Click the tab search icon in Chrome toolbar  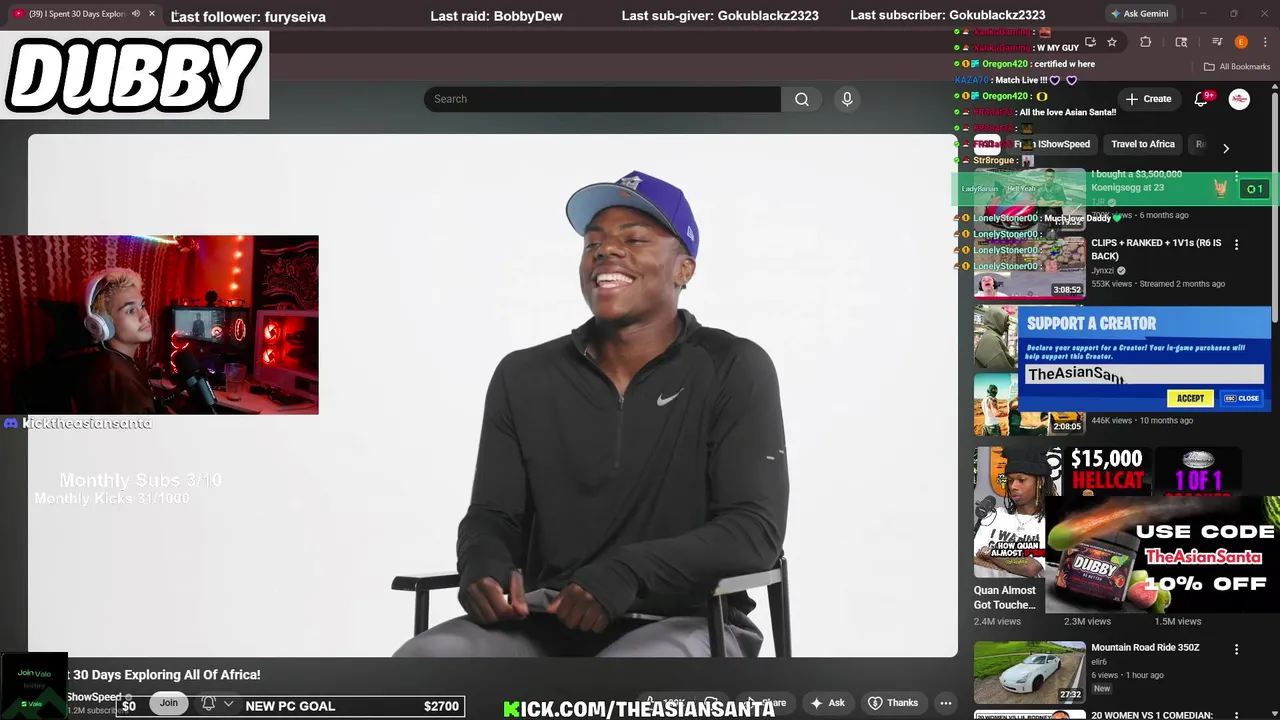[x=1181, y=42]
